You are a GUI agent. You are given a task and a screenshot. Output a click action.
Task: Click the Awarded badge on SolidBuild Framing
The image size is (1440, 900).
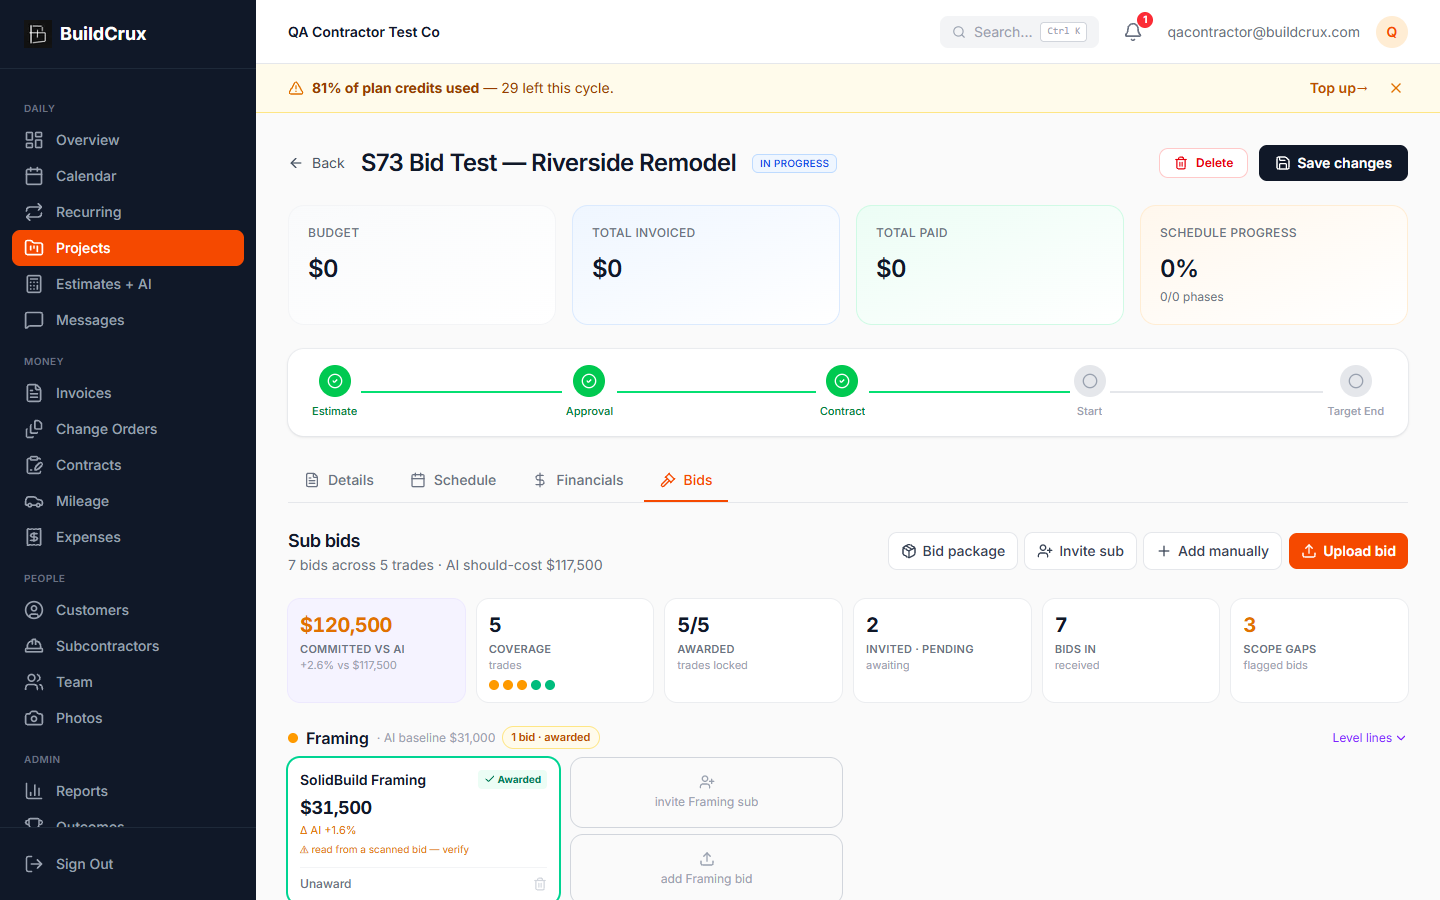coord(513,780)
